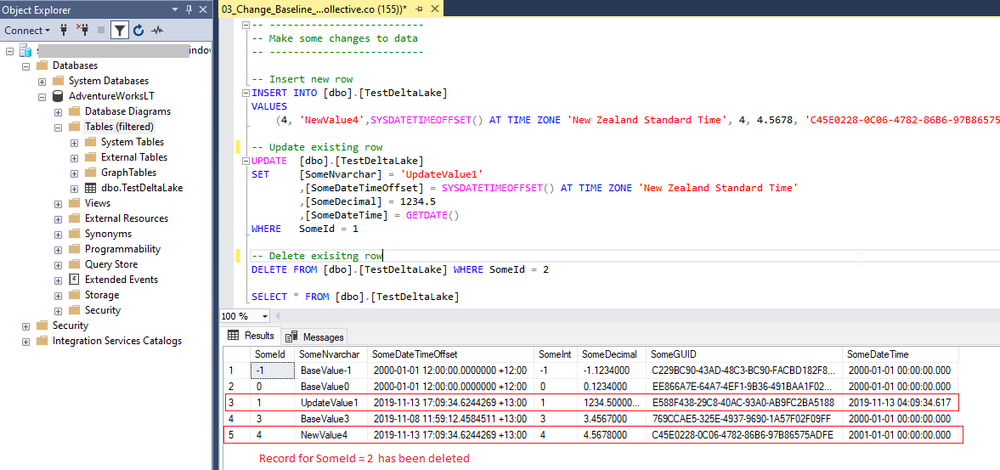Image resolution: width=1000 pixels, height=470 pixels.
Task: Click the Databases folder icon
Action: 42,65
